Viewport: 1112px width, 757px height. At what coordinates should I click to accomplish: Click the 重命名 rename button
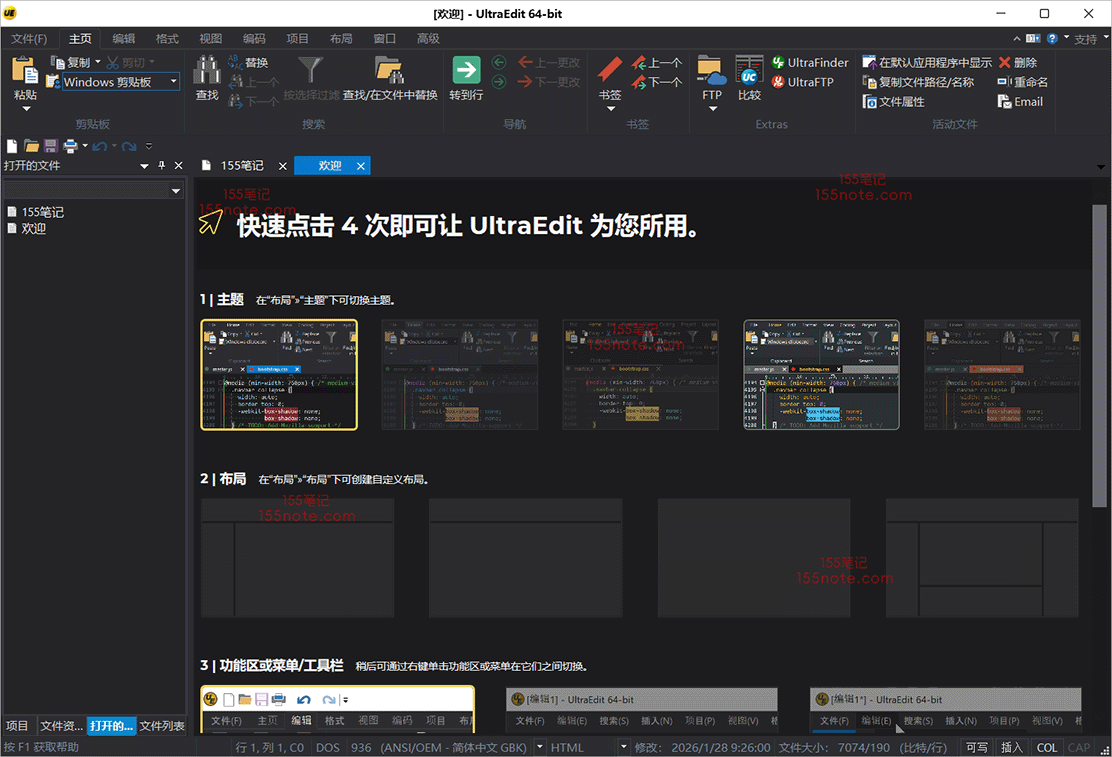1022,82
